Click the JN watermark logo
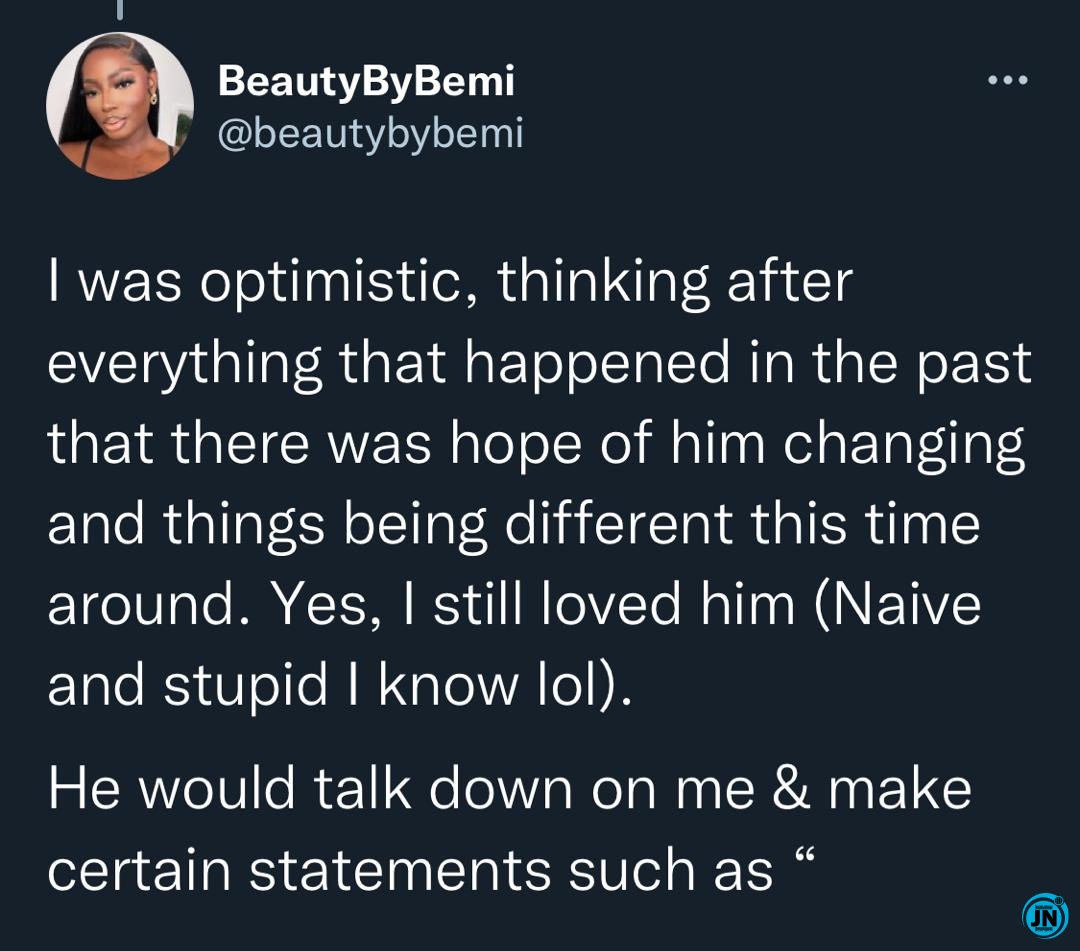 click(1045, 916)
